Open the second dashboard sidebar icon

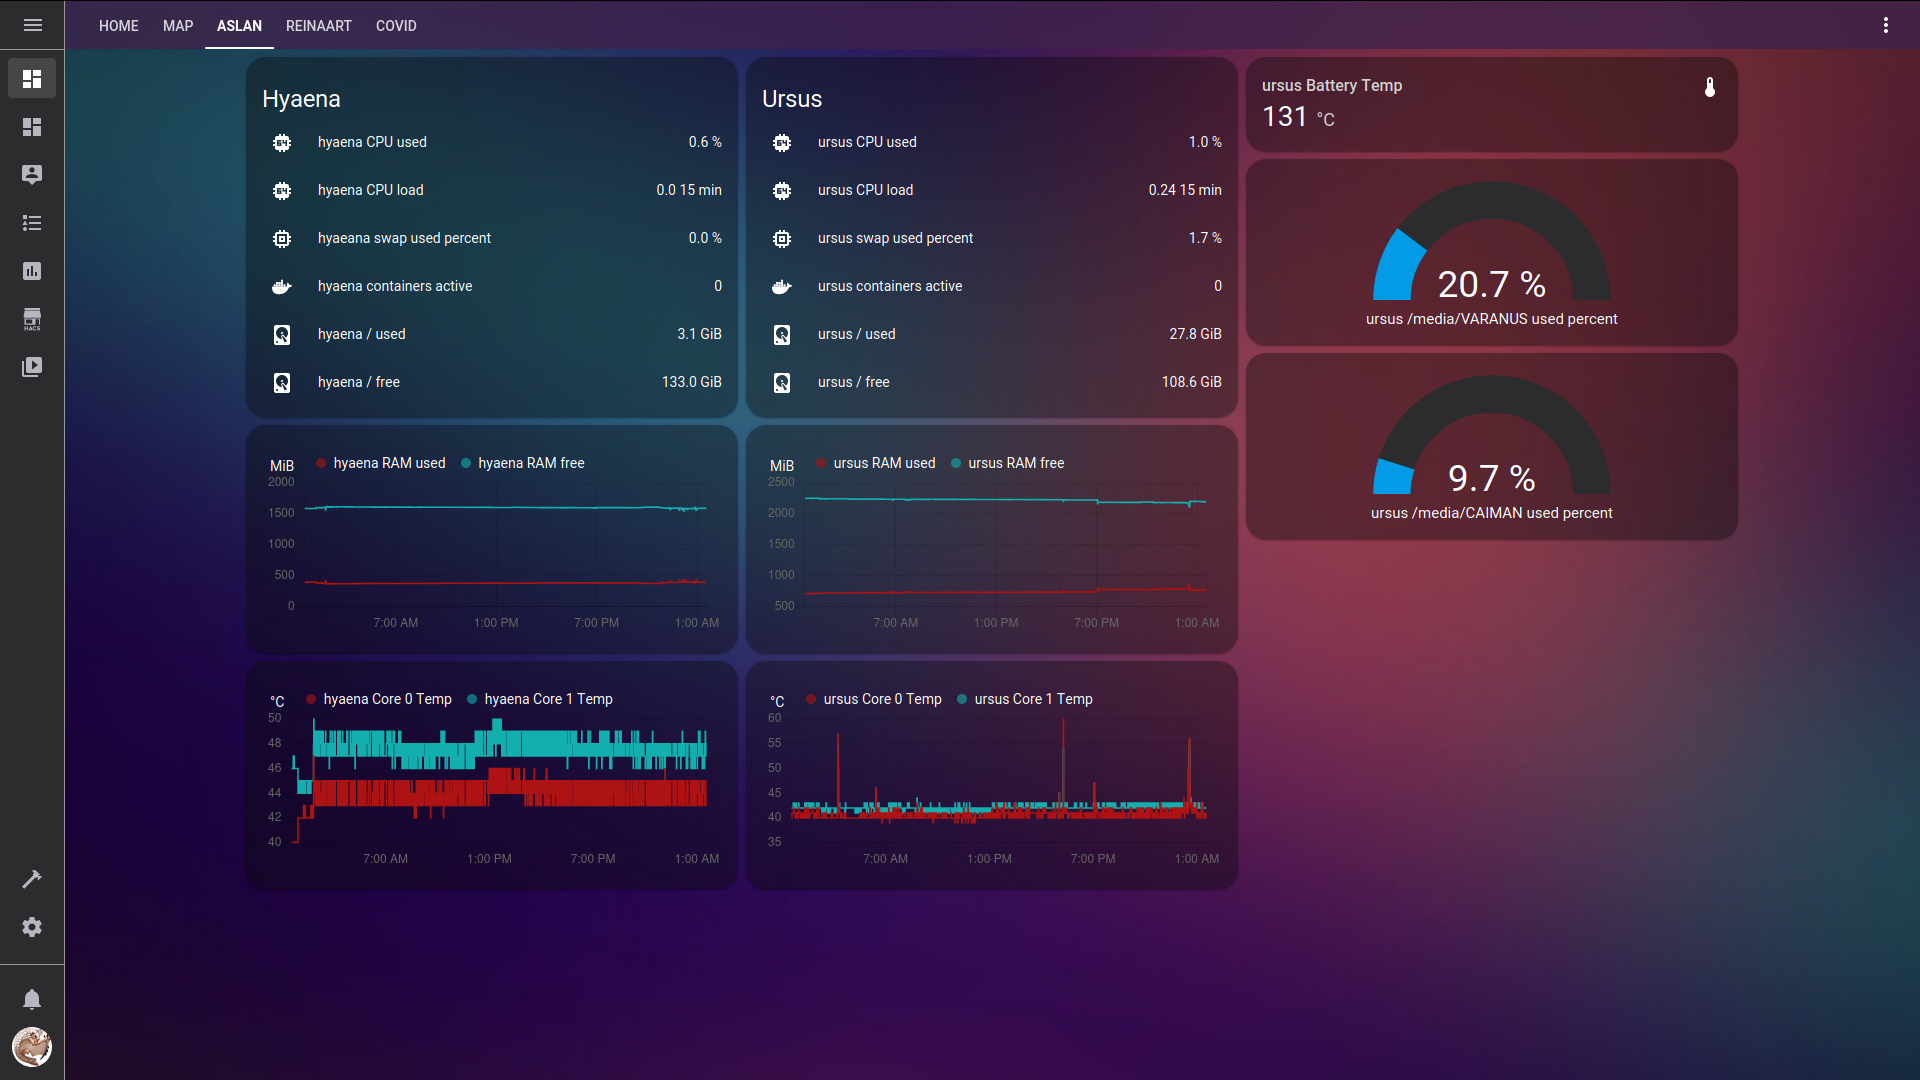pos(32,127)
